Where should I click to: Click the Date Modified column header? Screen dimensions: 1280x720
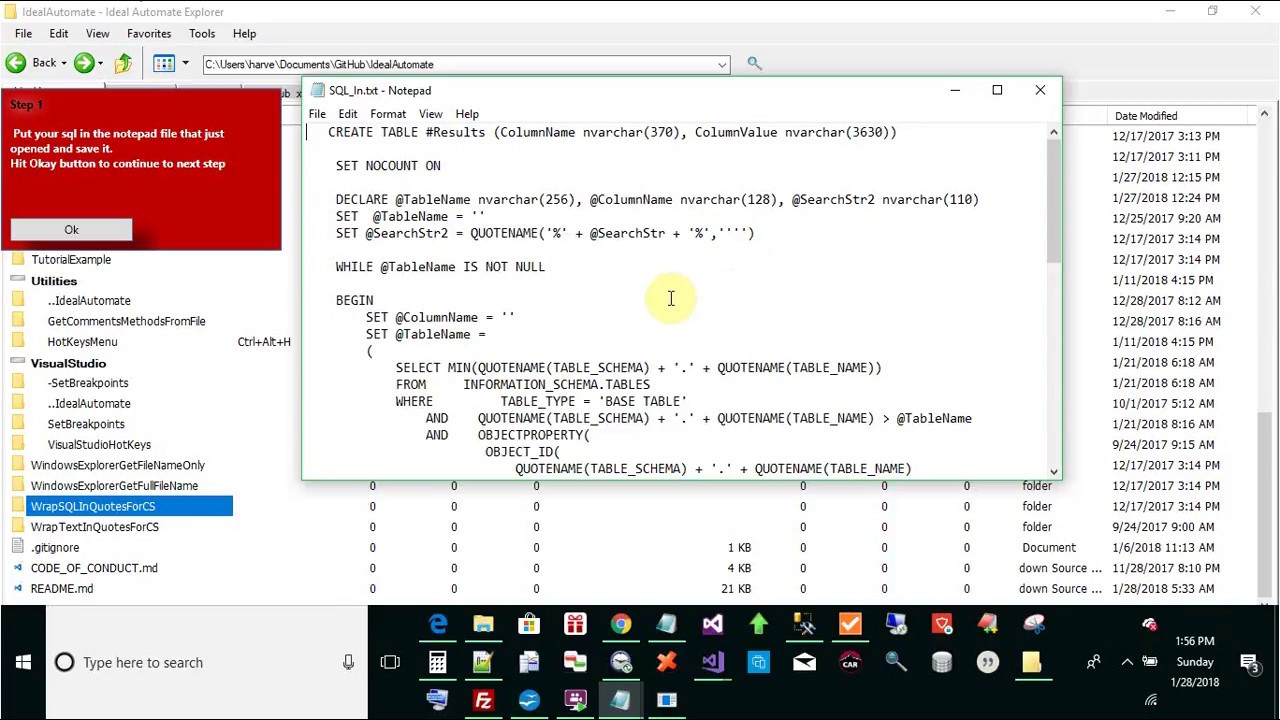pos(1146,116)
